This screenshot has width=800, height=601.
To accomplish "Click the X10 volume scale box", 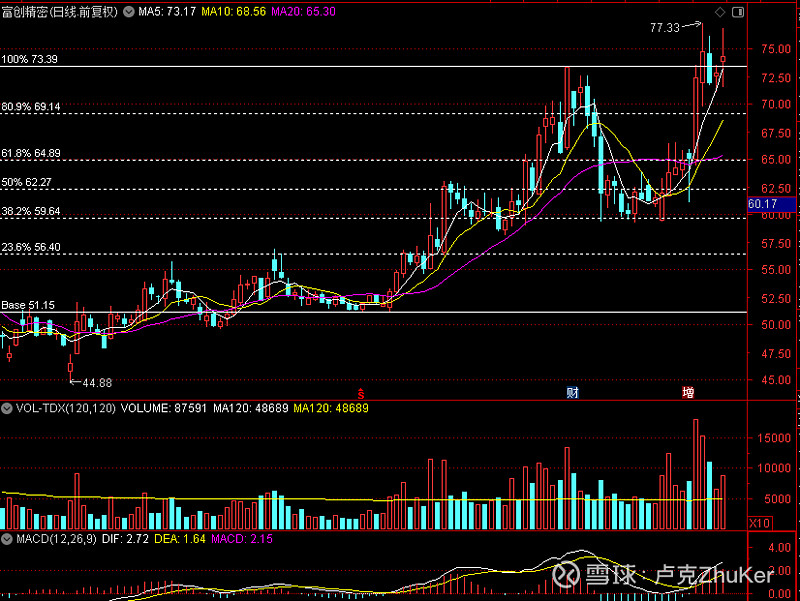I will click(760, 523).
